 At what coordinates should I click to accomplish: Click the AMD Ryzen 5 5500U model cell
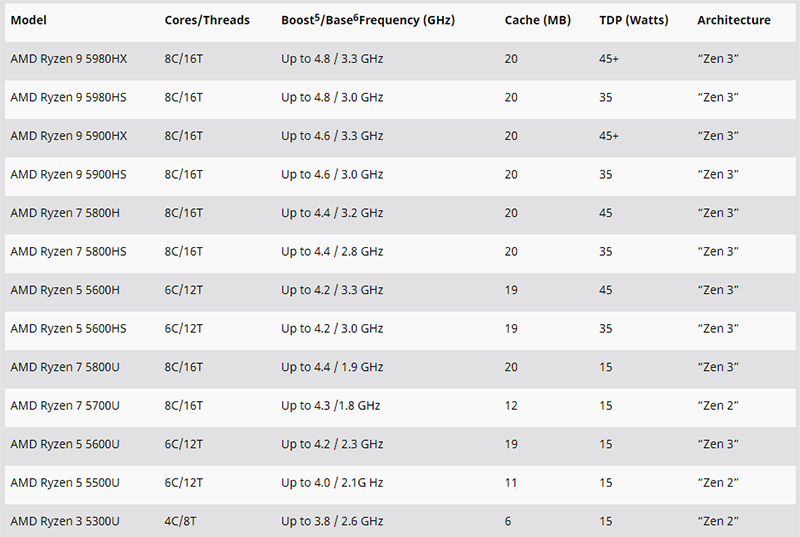pos(65,482)
